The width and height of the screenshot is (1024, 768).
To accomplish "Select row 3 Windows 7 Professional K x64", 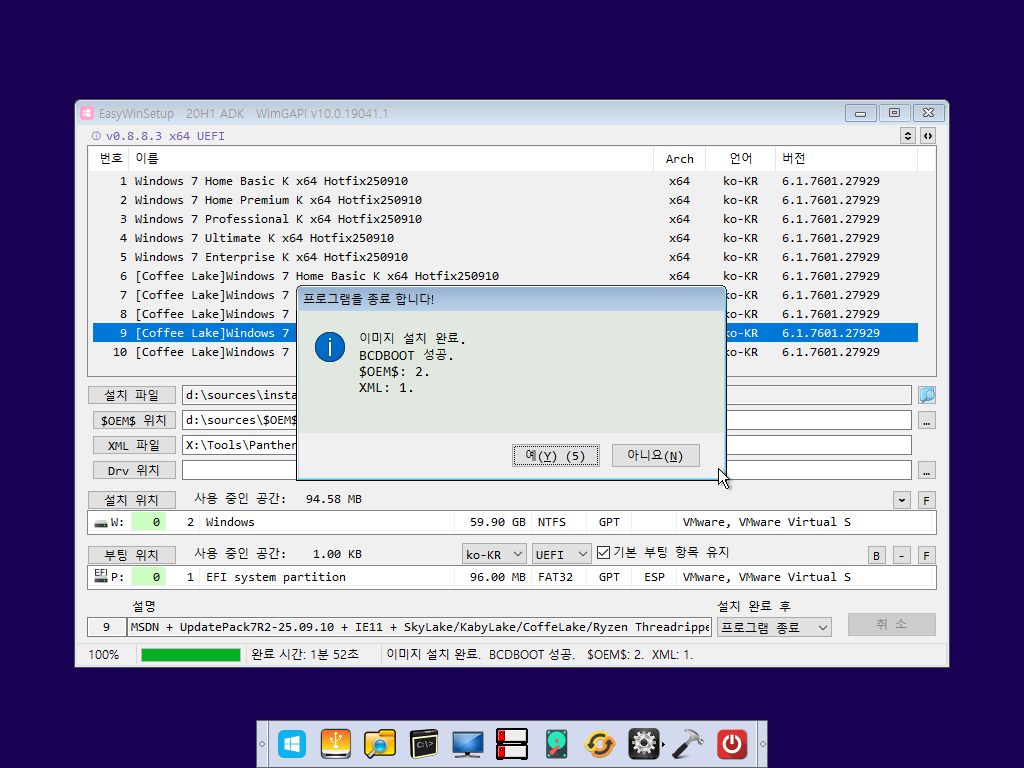I will tap(505, 219).
